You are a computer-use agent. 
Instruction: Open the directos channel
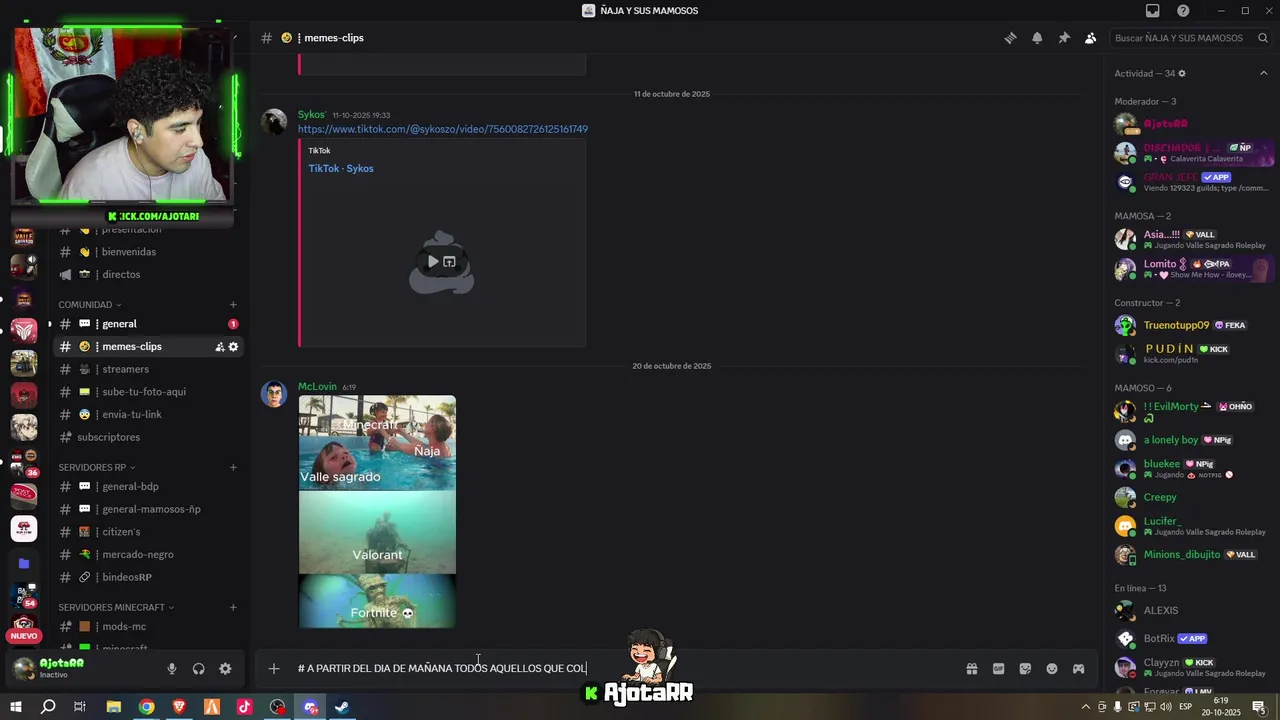(x=147, y=274)
